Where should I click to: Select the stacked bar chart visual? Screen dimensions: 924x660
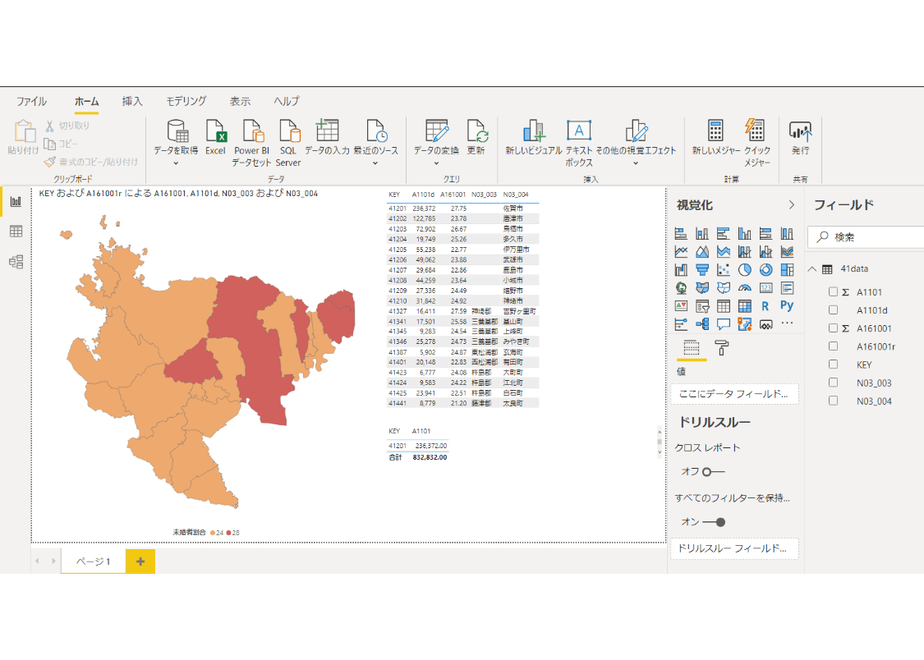click(681, 234)
